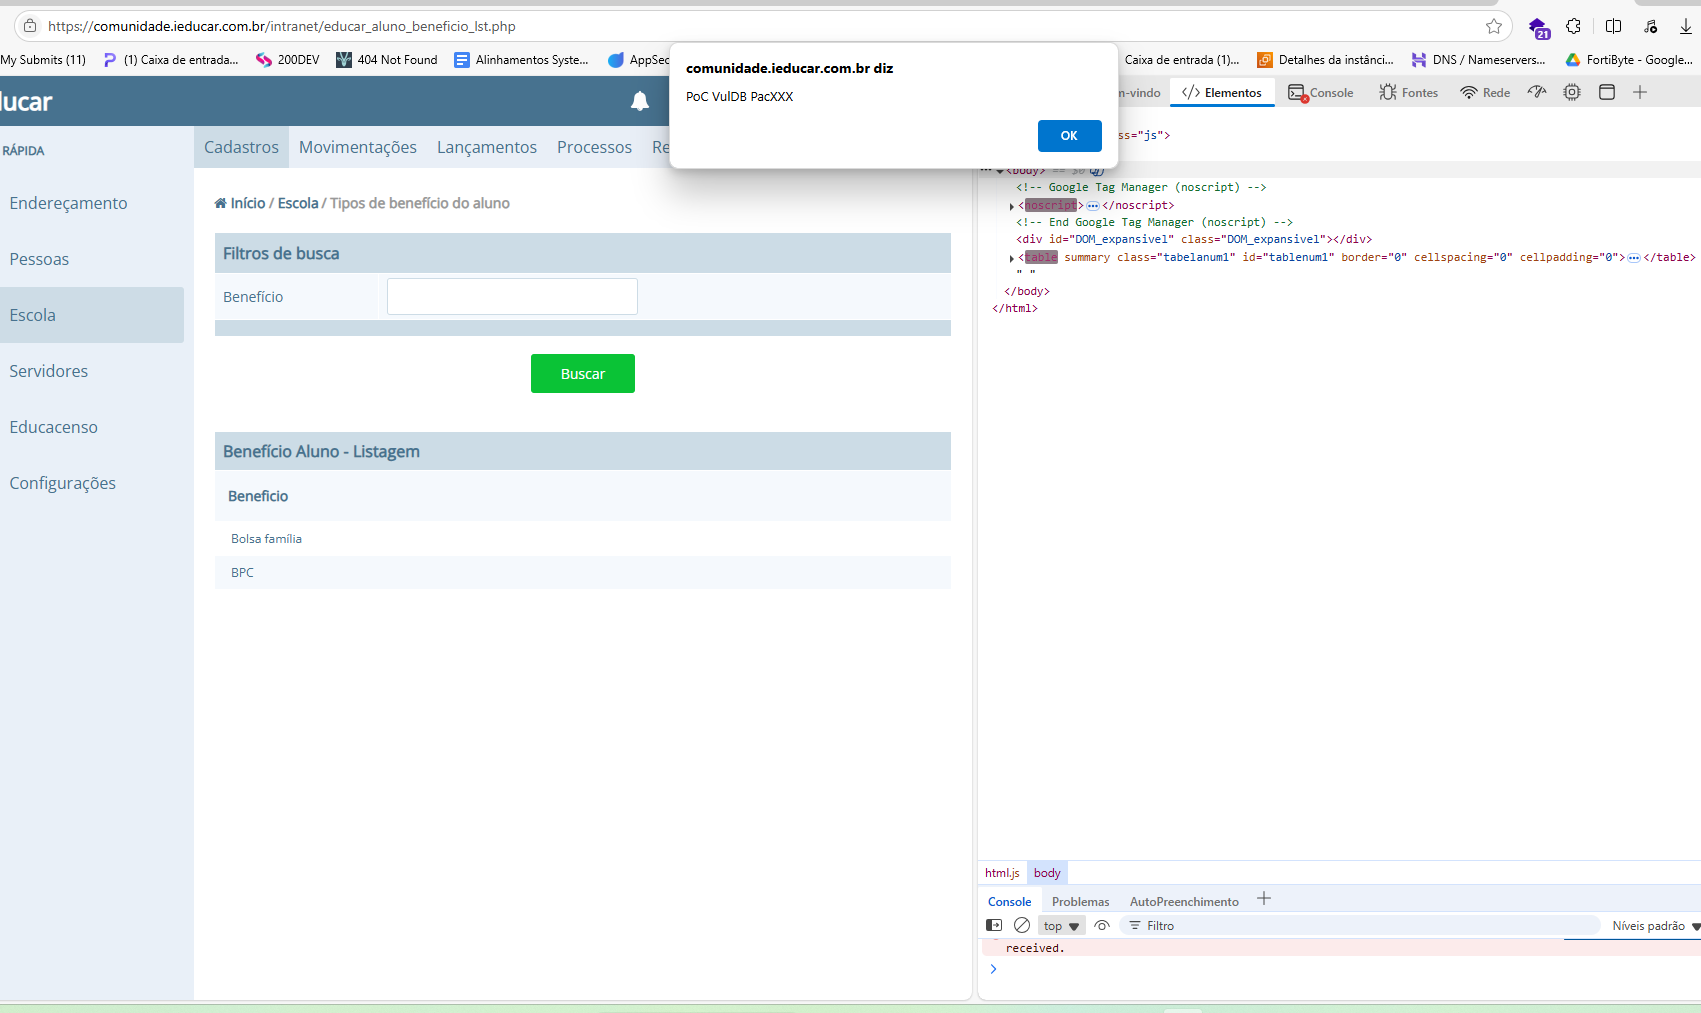
Task: Open the purple extension with badge 21
Action: (1538, 27)
